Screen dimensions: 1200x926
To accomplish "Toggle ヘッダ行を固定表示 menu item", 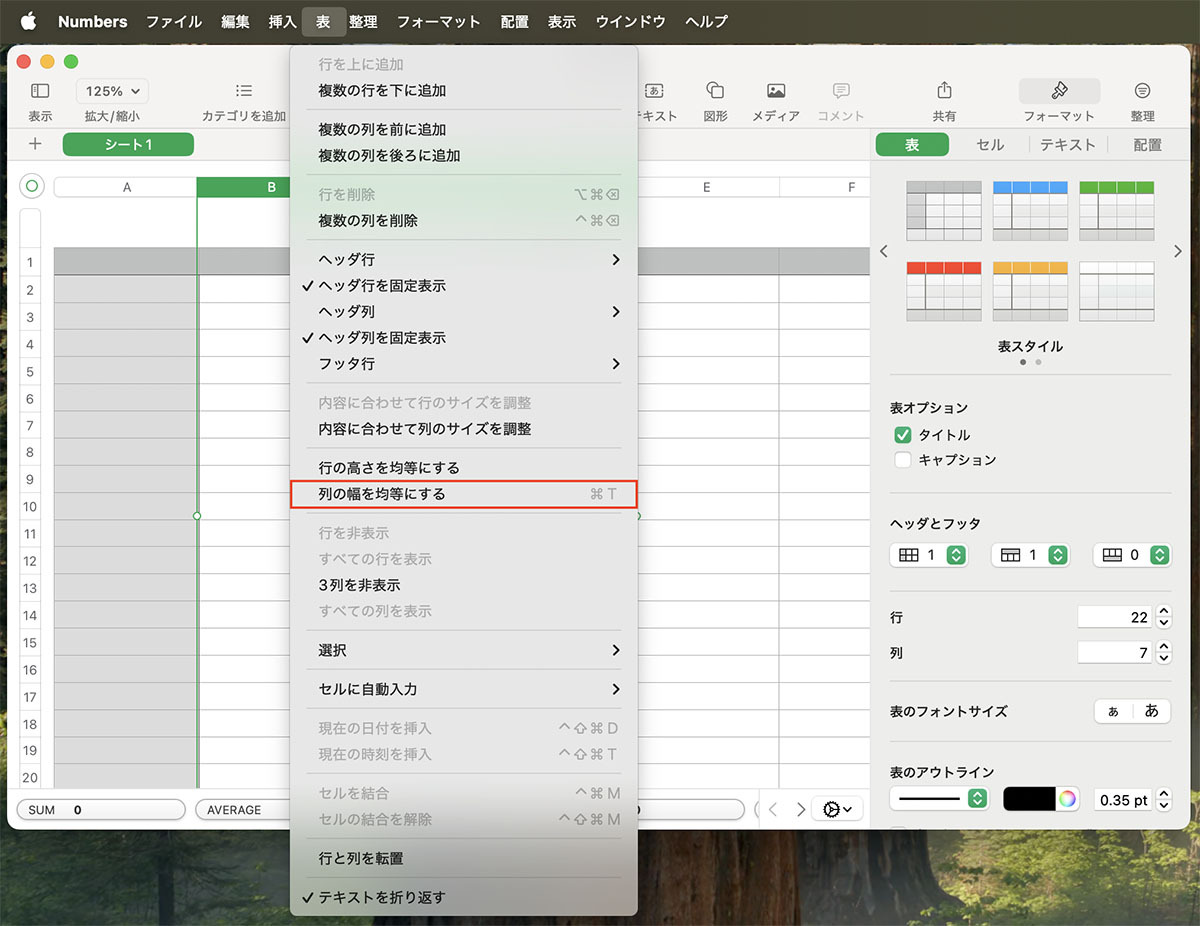I will [x=463, y=286].
